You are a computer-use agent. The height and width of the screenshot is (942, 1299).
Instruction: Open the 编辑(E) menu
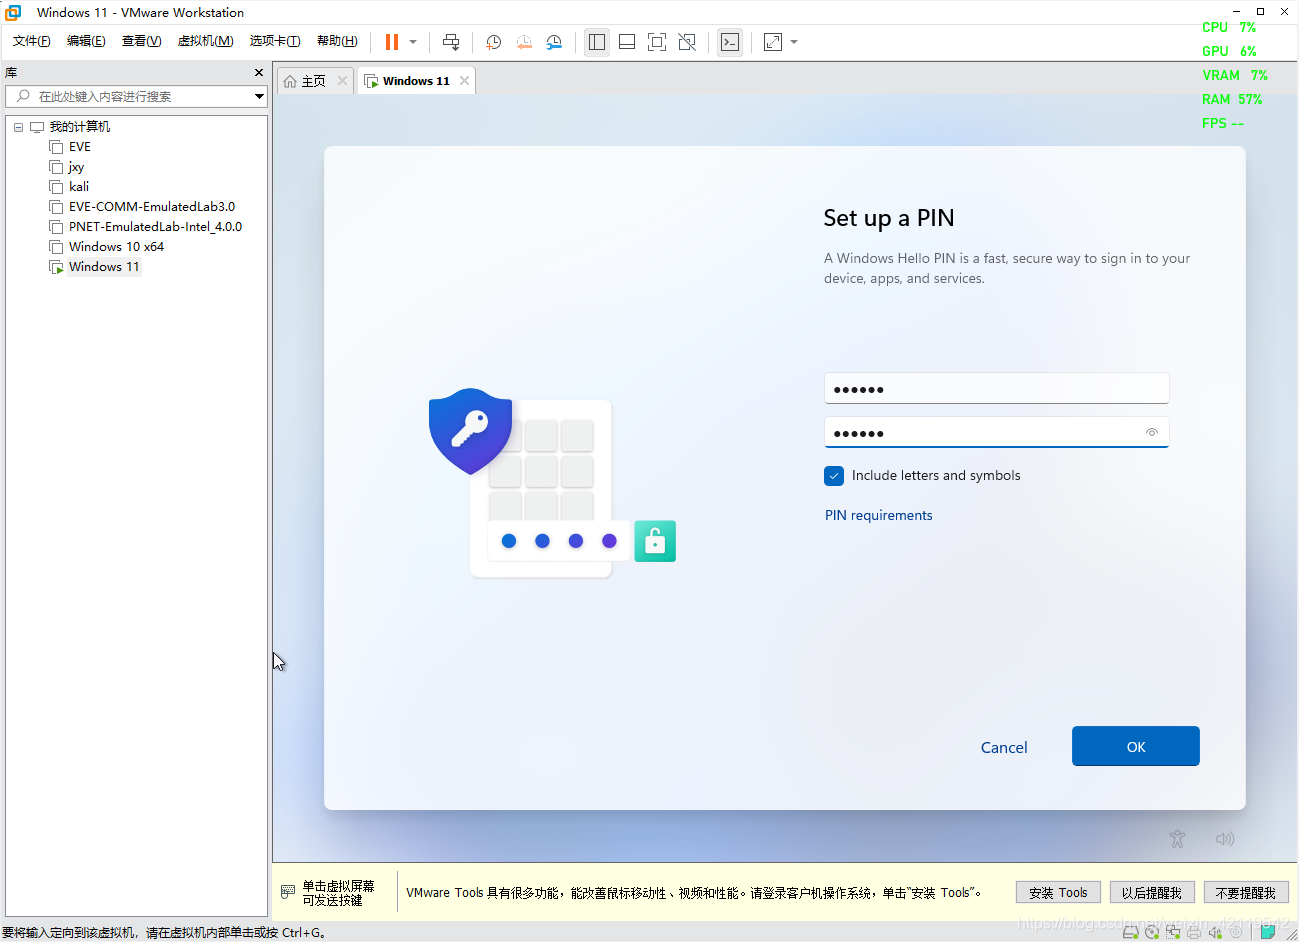pyautogui.click(x=86, y=41)
